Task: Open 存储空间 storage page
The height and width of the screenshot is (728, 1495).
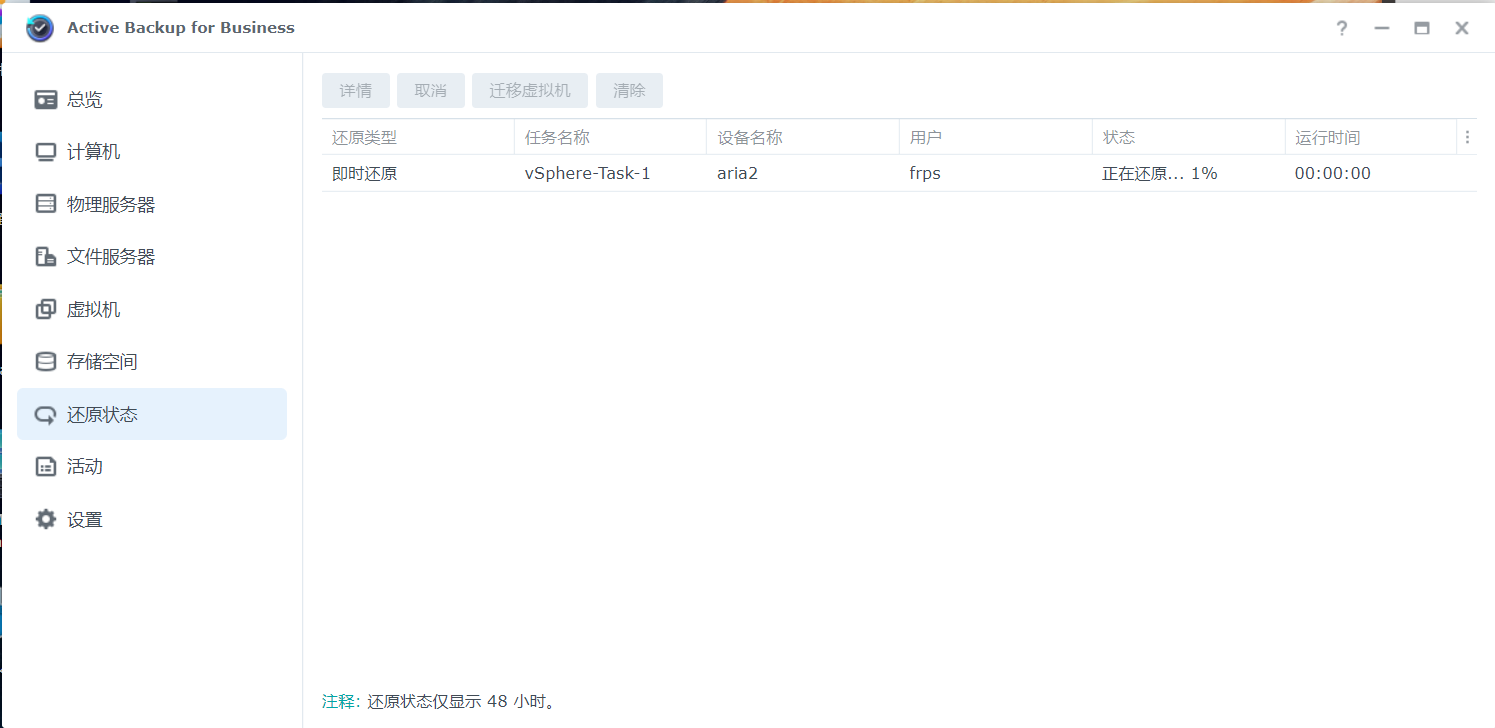Action: click(x=152, y=362)
